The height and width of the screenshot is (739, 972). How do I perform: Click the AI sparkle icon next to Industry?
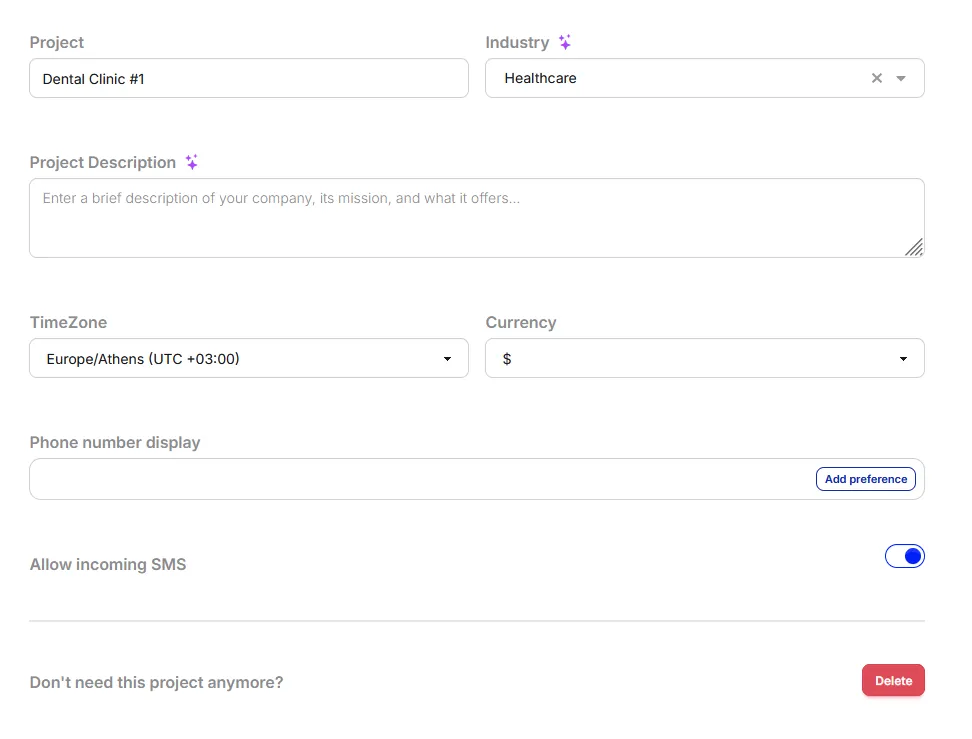click(x=564, y=42)
